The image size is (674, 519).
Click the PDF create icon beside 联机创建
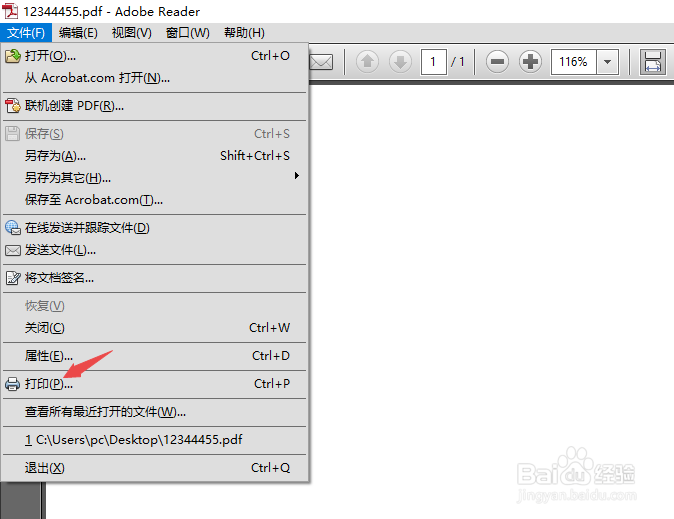pos(12,106)
